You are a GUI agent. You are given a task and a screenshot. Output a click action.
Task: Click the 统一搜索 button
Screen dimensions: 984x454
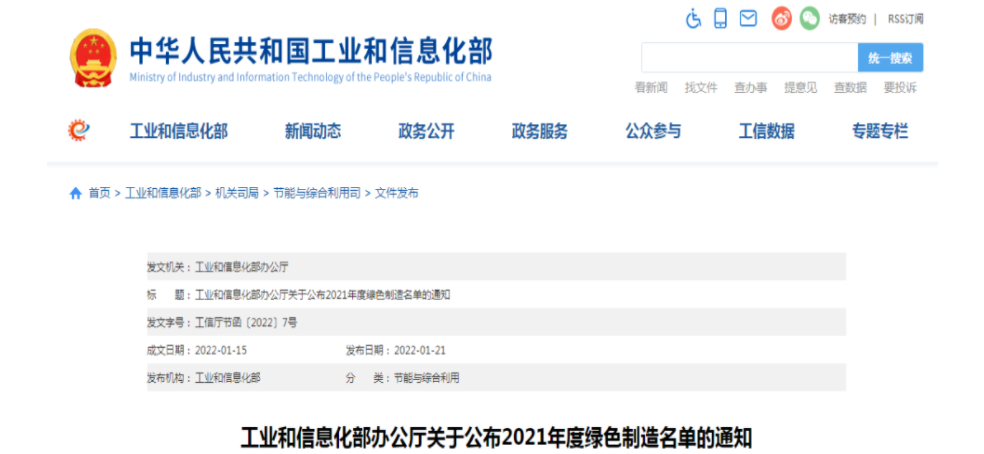(890, 58)
